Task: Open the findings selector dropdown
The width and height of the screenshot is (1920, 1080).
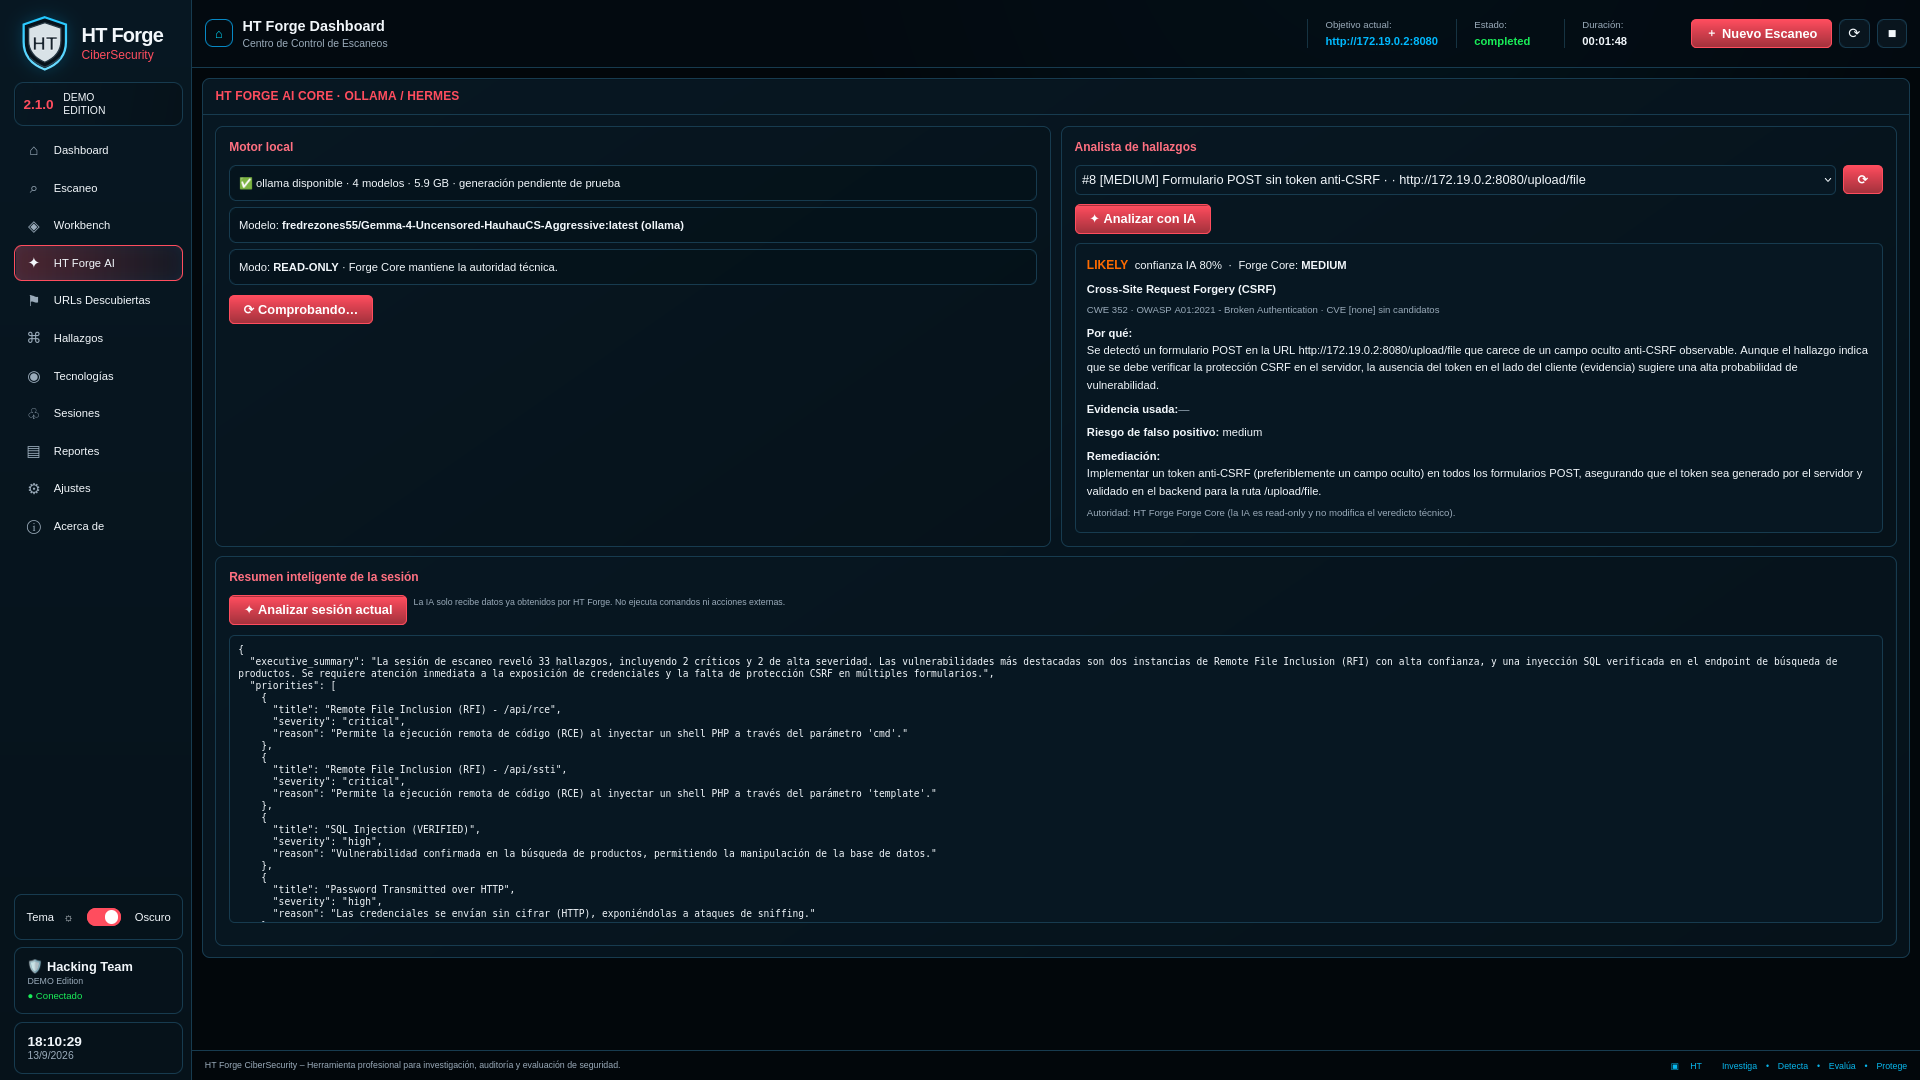Action: click(x=1455, y=180)
